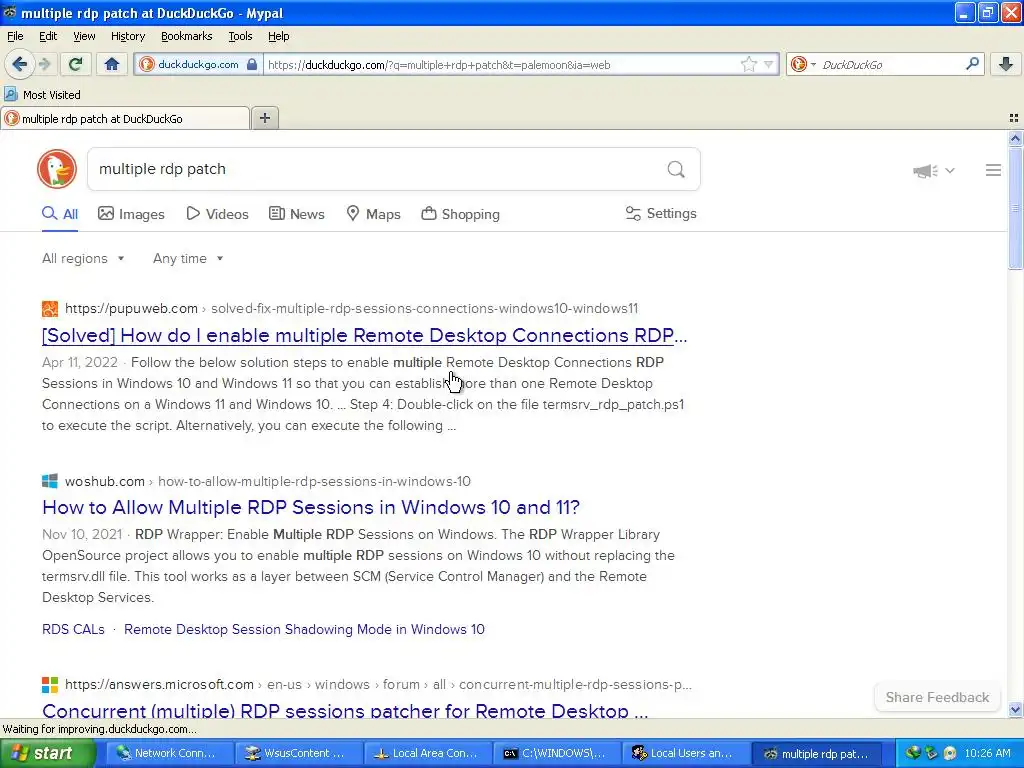Image resolution: width=1024 pixels, height=768 pixels.
Task: Open the Help menu
Action: point(278,36)
